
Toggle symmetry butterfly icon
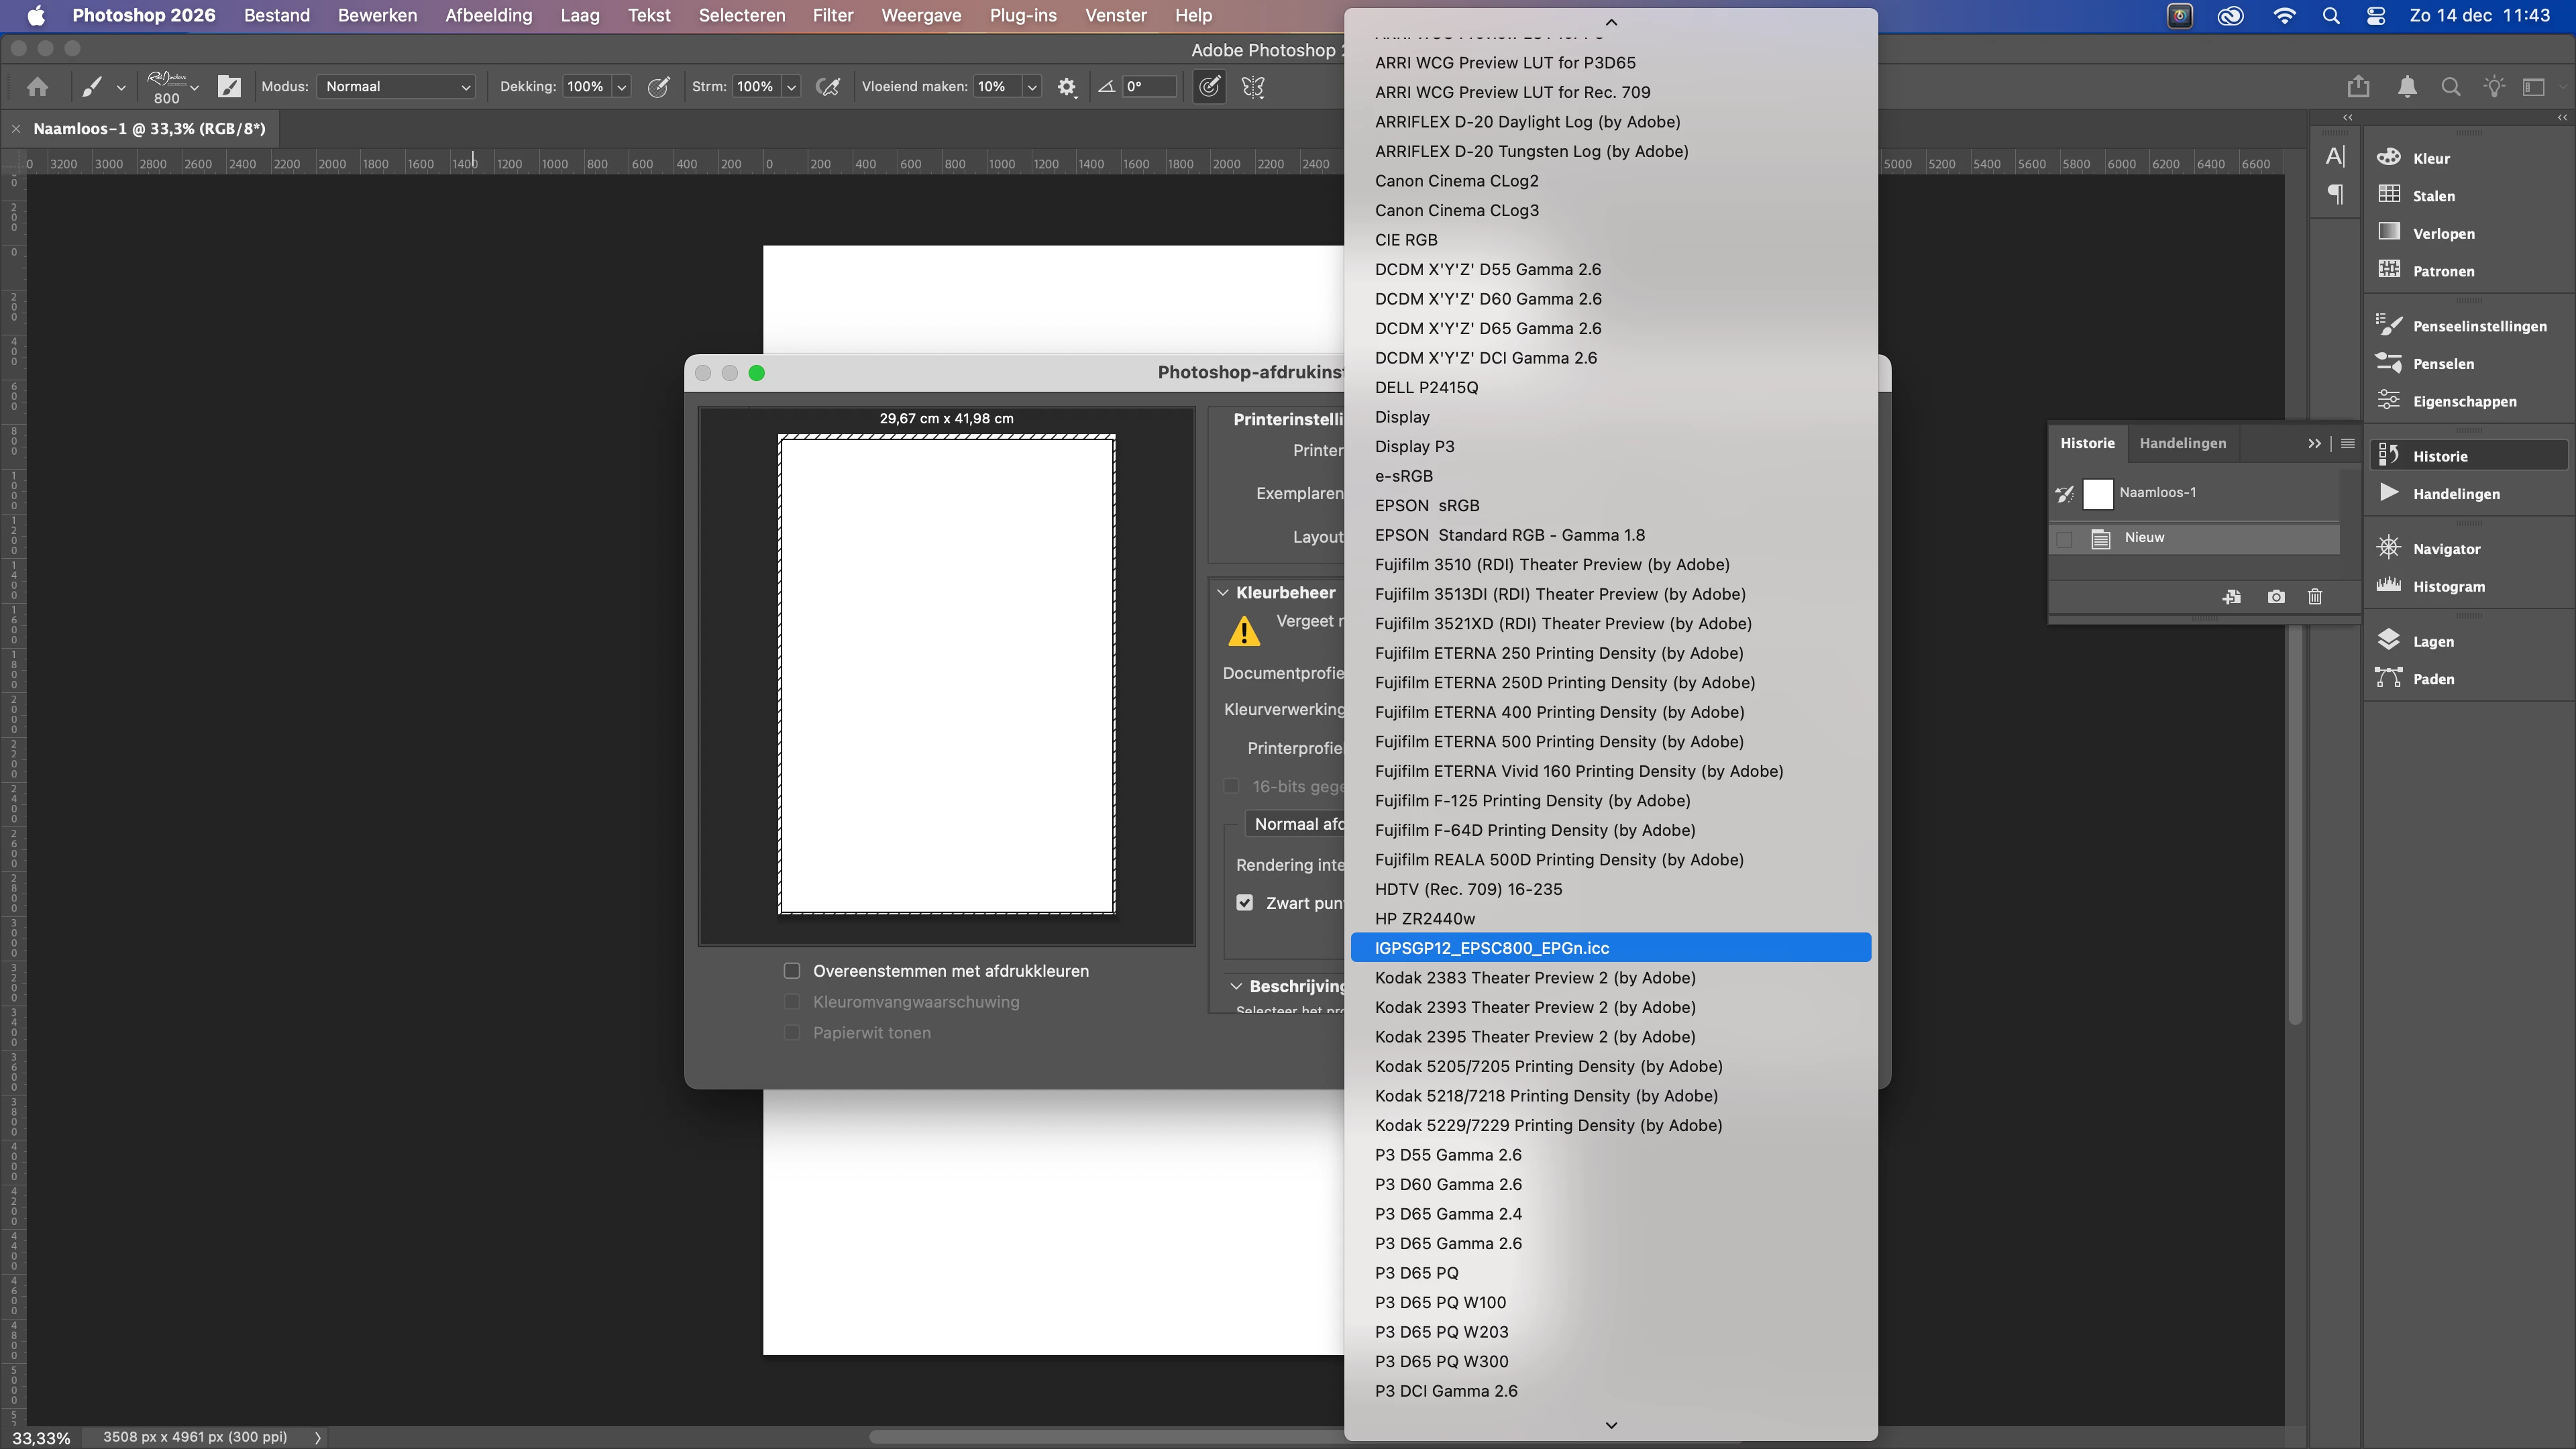(x=1253, y=87)
